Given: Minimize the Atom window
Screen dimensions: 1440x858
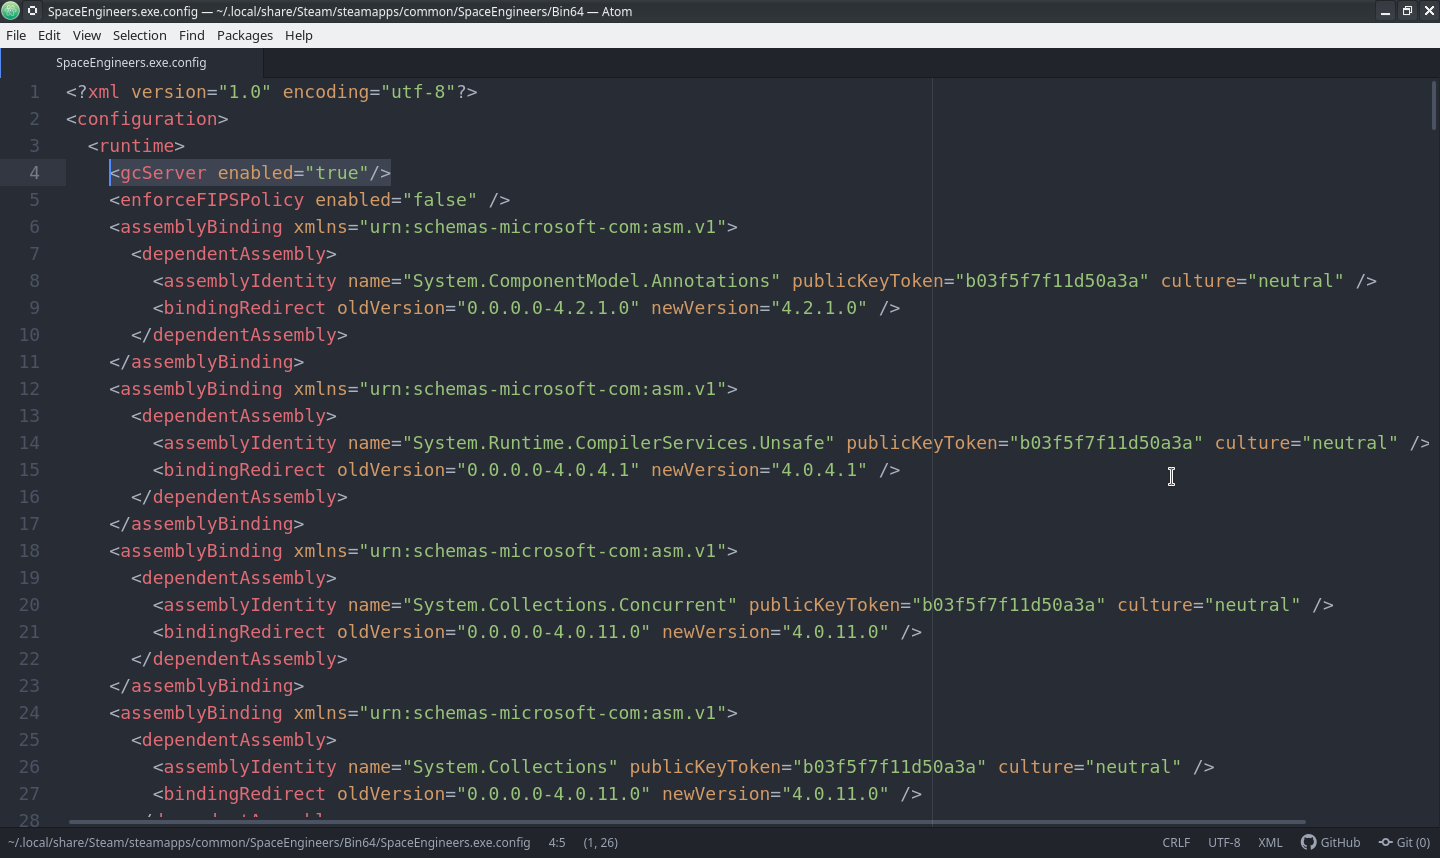Looking at the screenshot, I should (x=1385, y=11).
